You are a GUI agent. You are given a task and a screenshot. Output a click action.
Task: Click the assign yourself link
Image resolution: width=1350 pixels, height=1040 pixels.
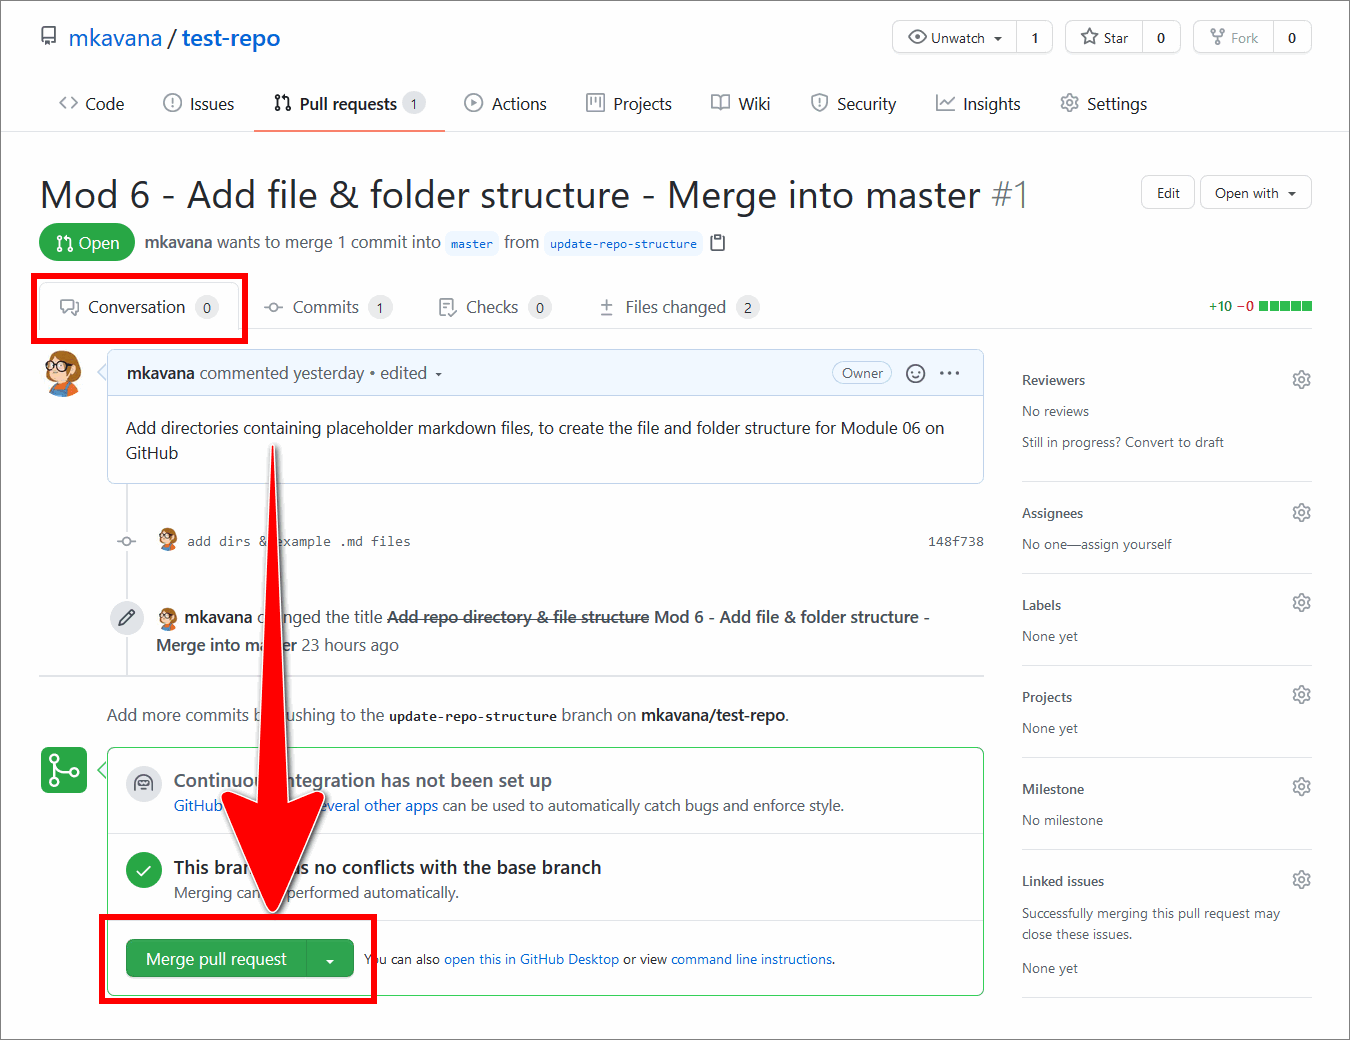1126,544
